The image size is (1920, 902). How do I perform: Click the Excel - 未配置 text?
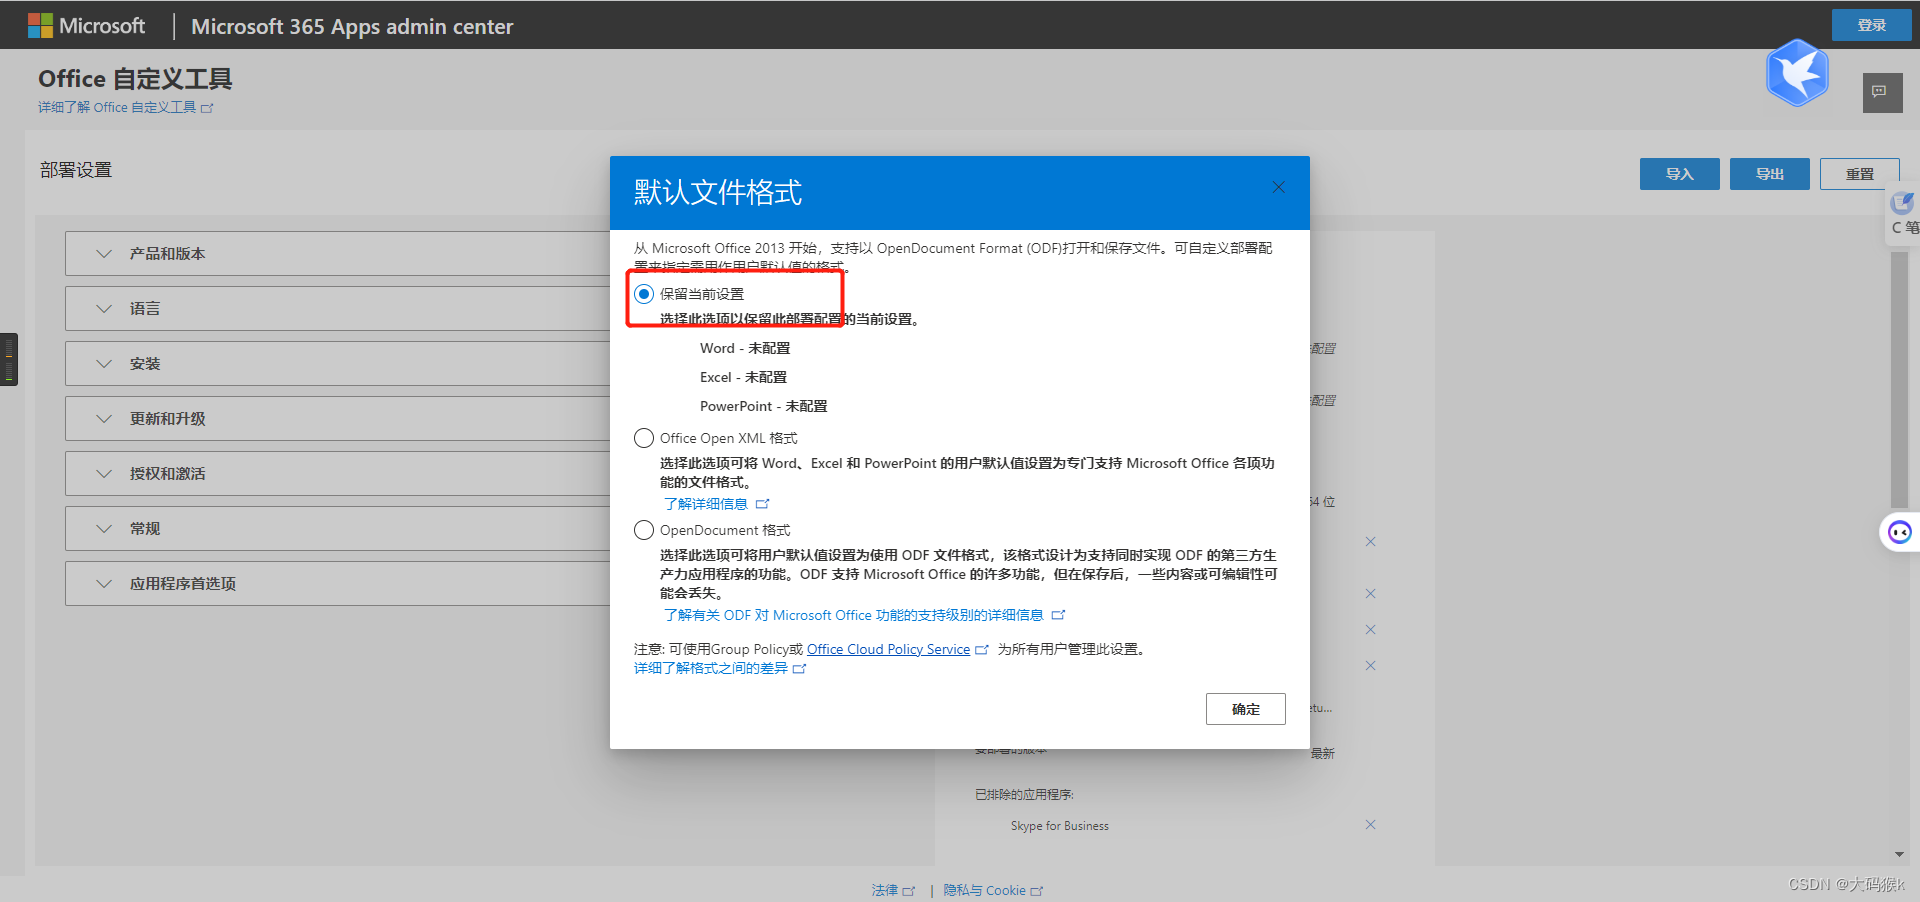coord(743,377)
